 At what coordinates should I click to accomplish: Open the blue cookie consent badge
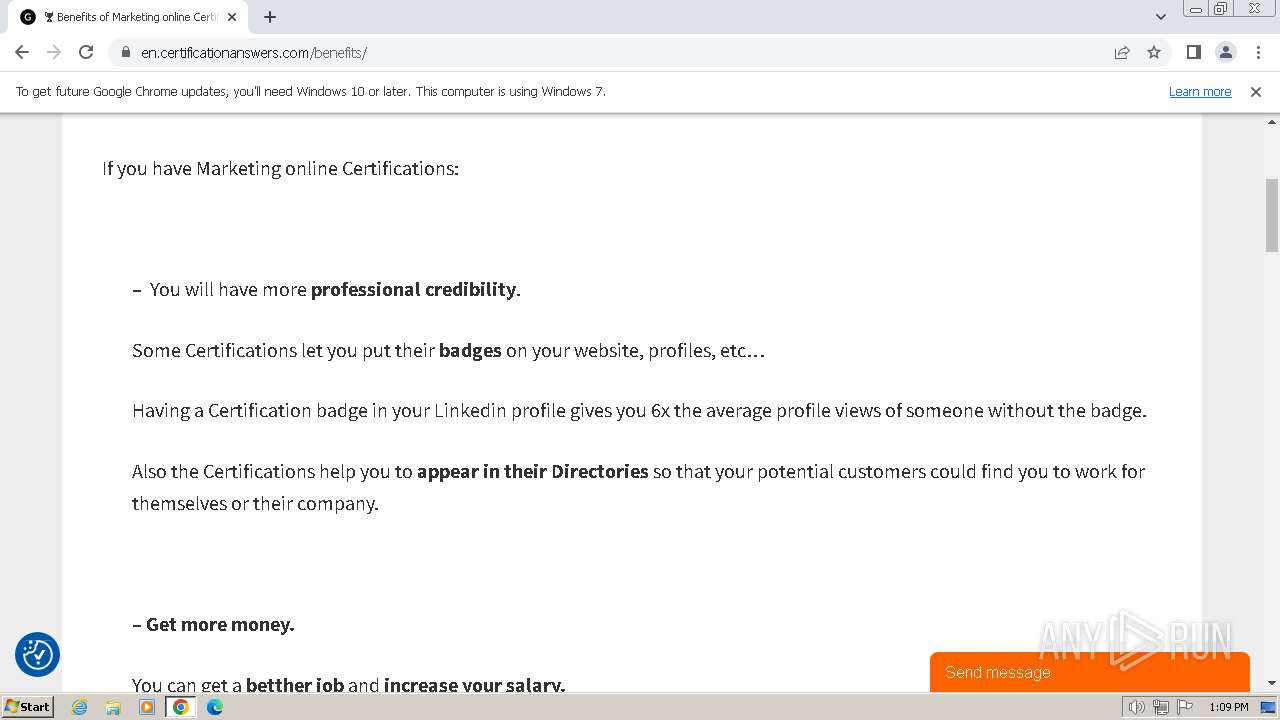(37, 655)
